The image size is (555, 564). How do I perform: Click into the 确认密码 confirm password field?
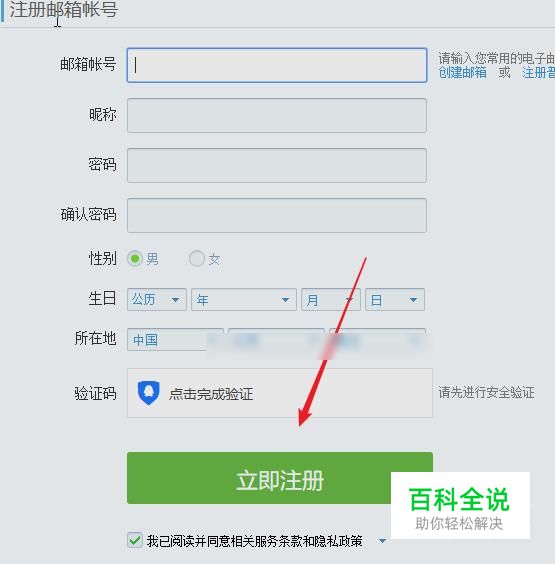click(x=277, y=215)
